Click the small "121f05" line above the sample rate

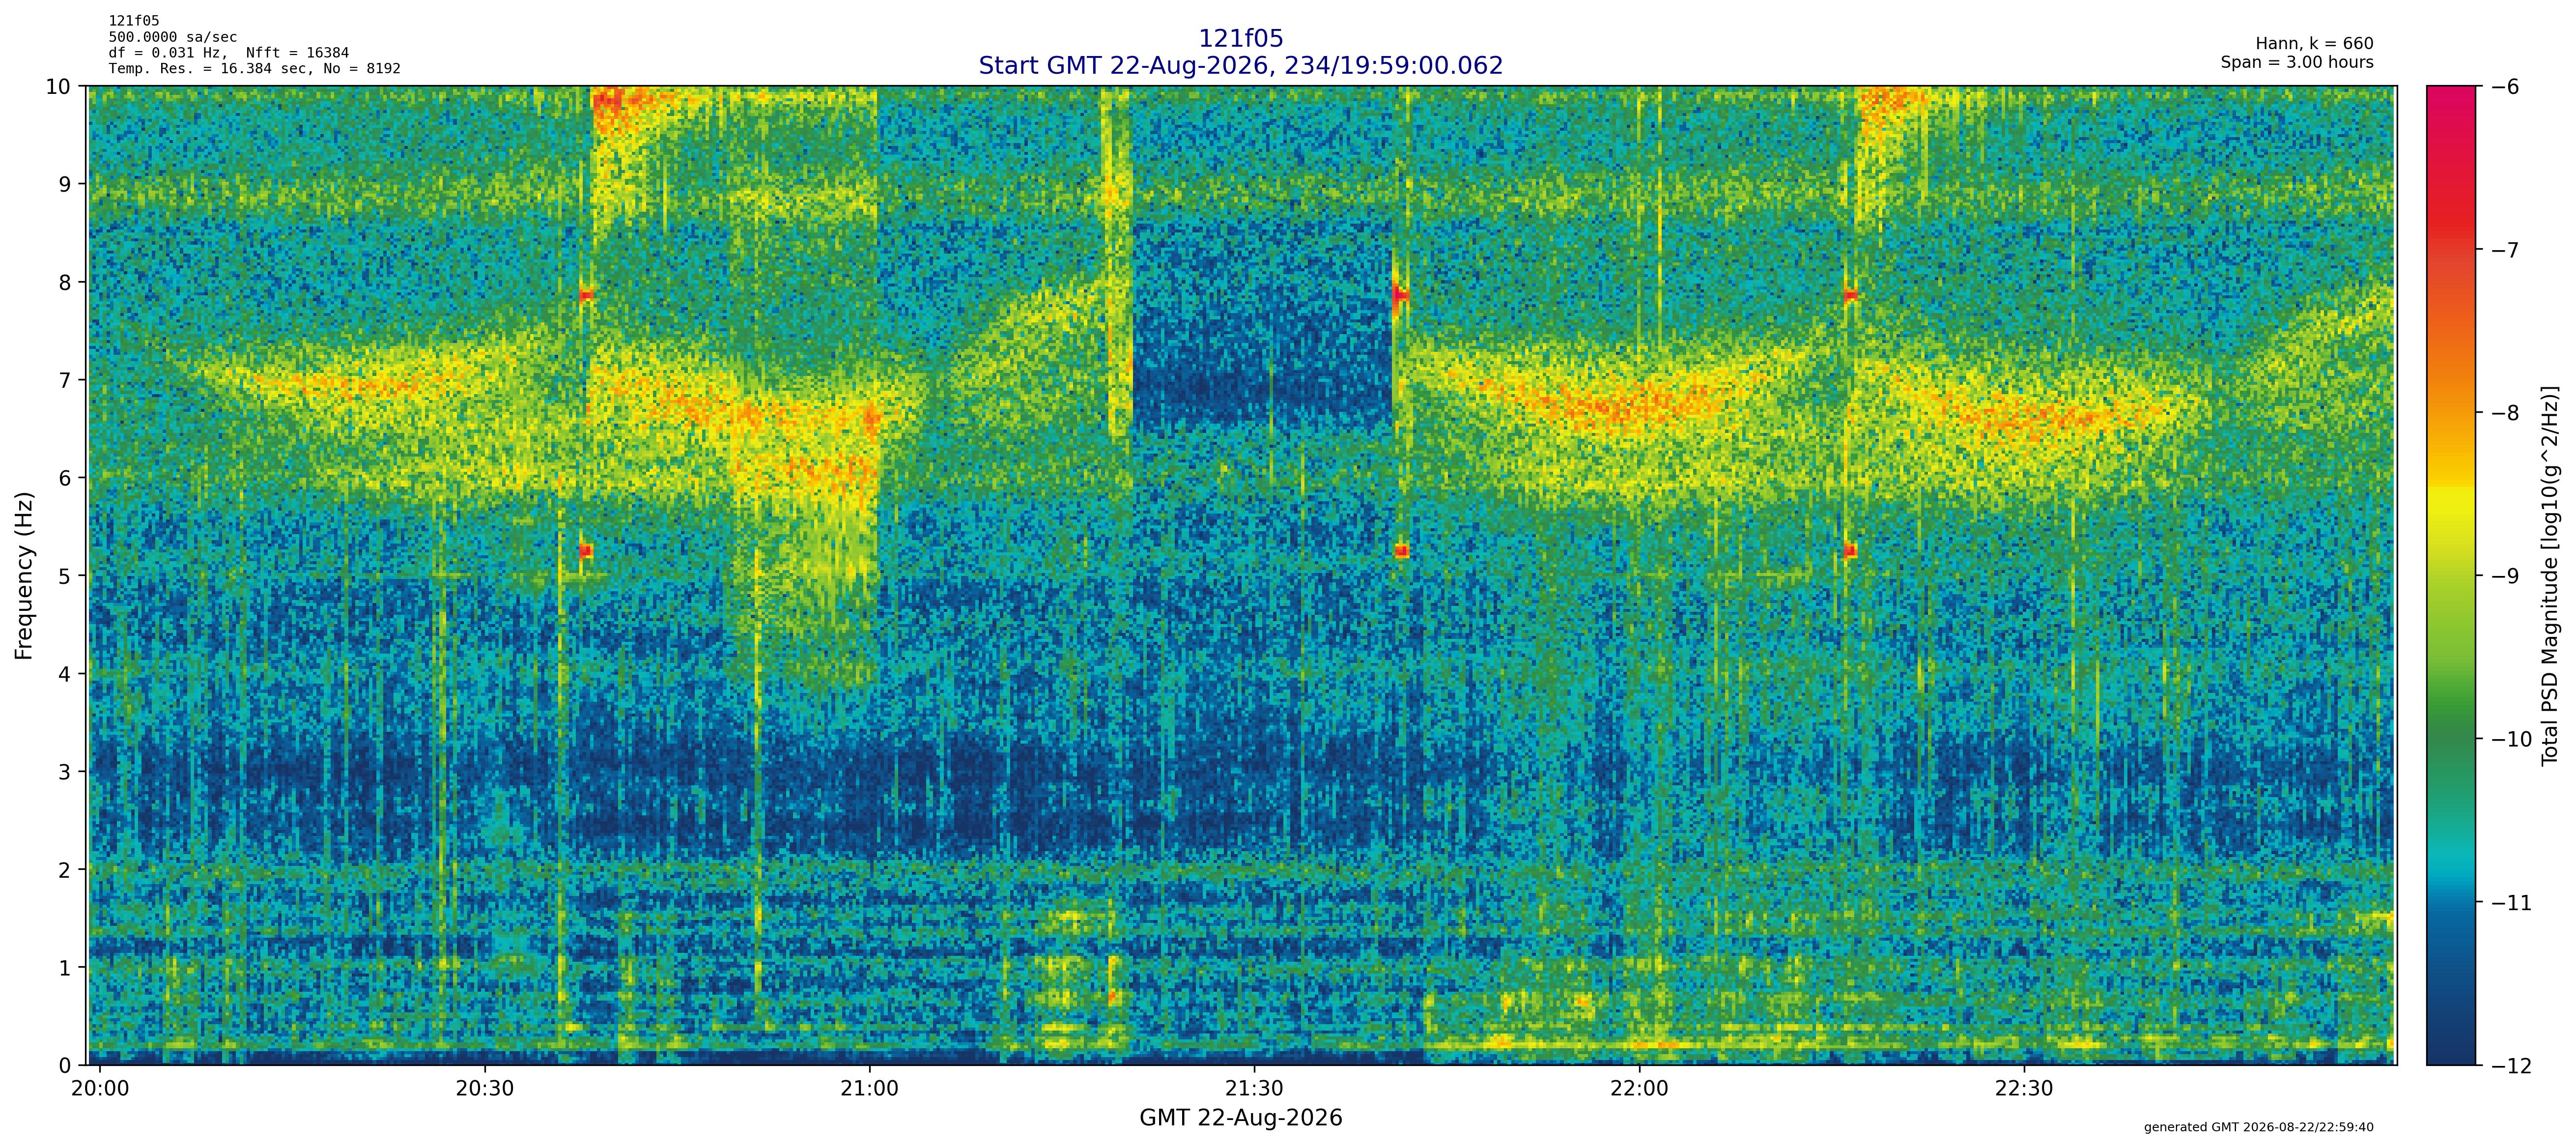click(x=134, y=21)
